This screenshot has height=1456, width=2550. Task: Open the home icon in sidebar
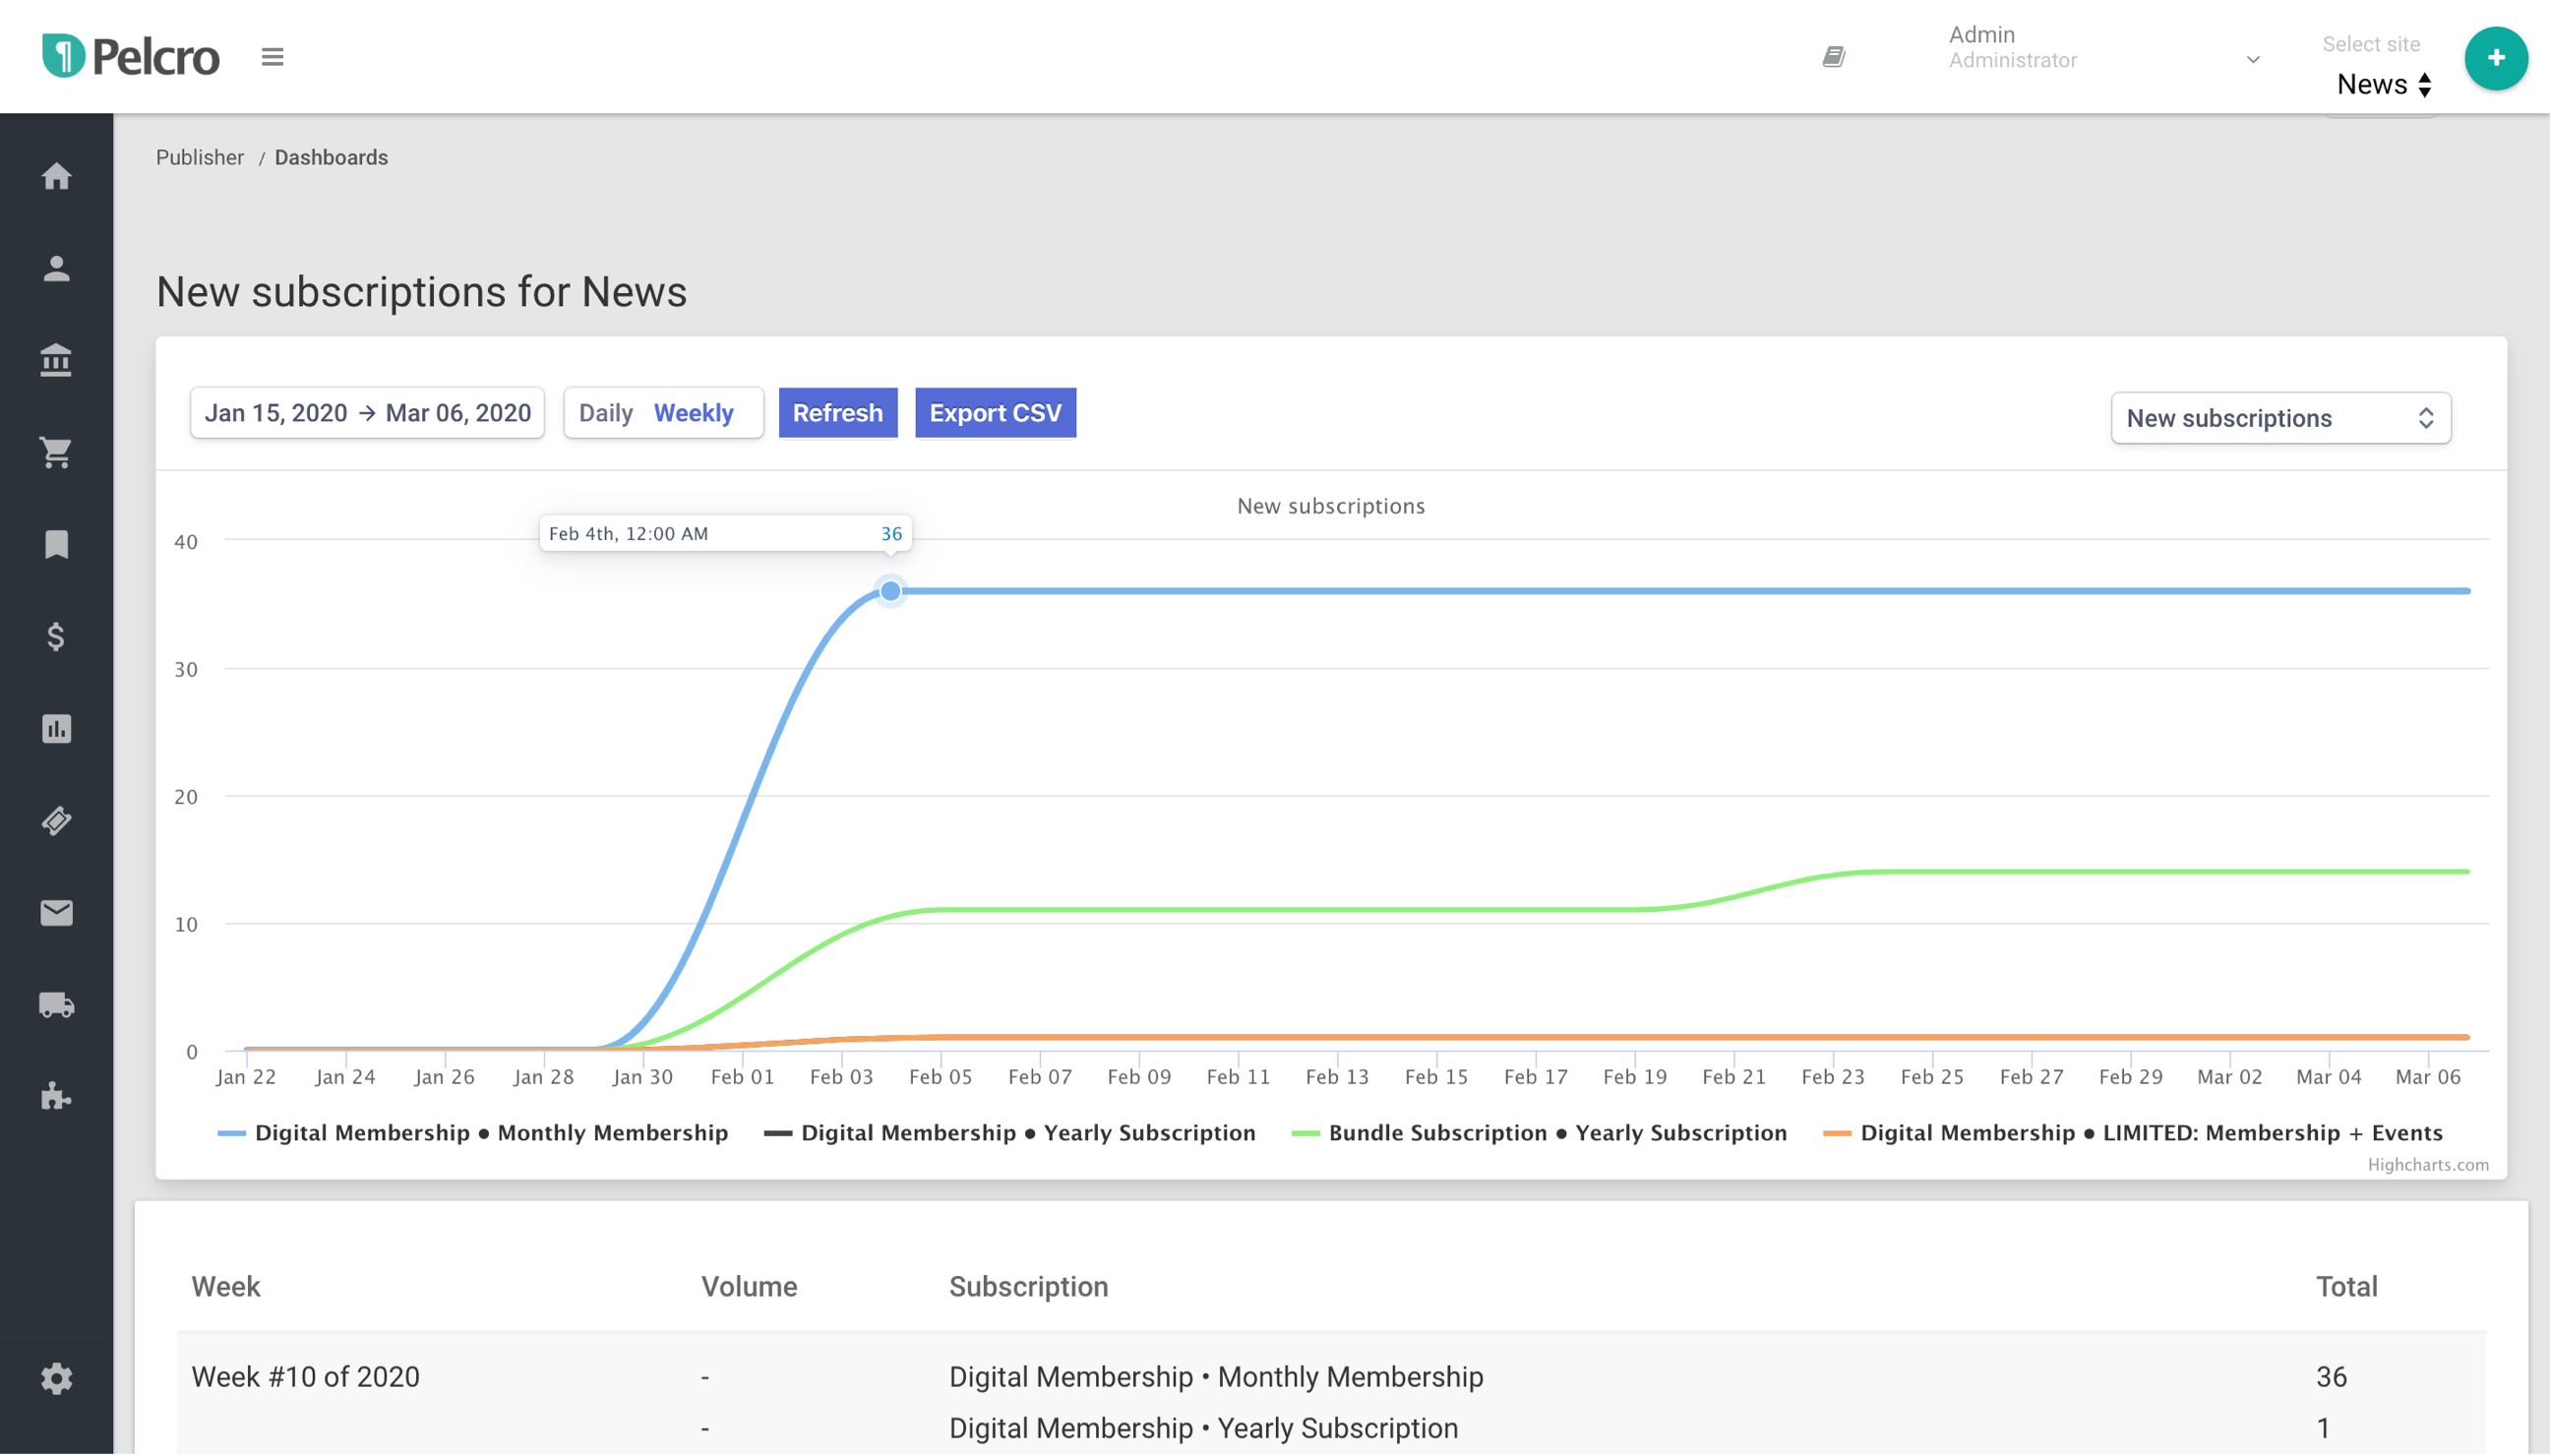tap(56, 176)
